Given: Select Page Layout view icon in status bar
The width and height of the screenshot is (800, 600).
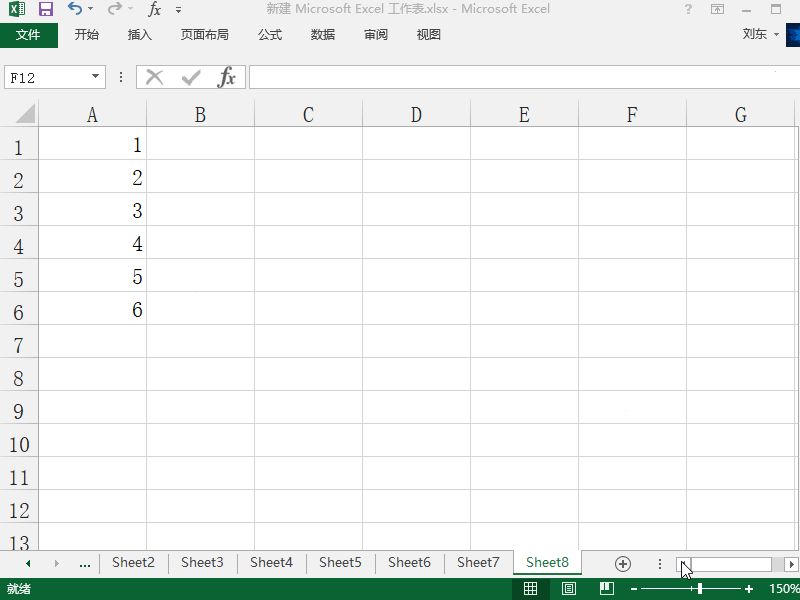Looking at the screenshot, I should tap(568, 589).
